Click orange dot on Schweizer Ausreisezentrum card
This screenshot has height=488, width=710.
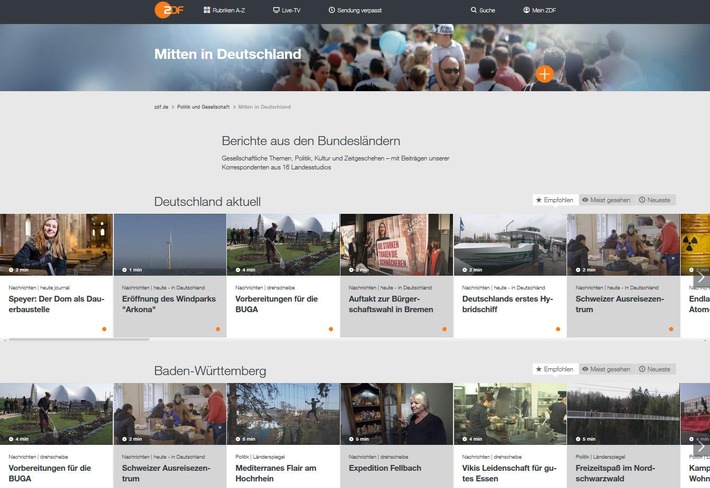coord(671,329)
